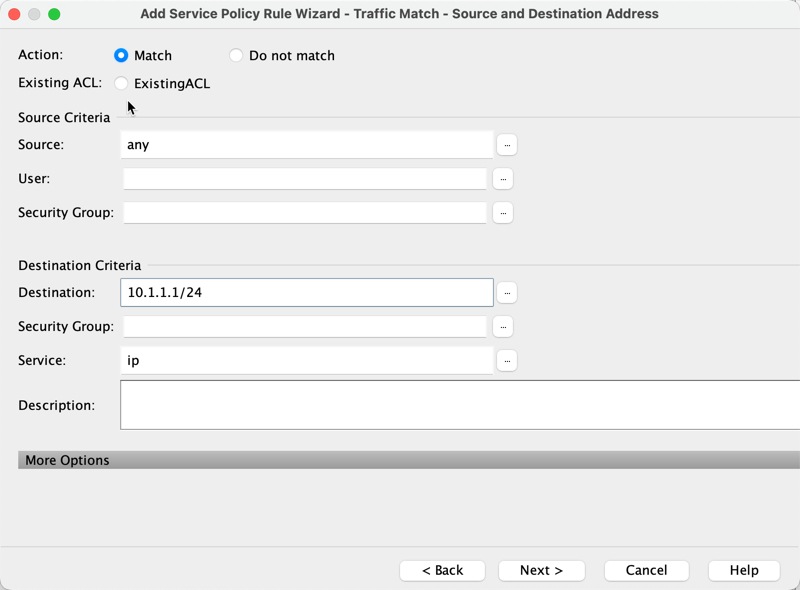The height and width of the screenshot is (590, 800).
Task: Select the Do not match option
Action: 236,56
